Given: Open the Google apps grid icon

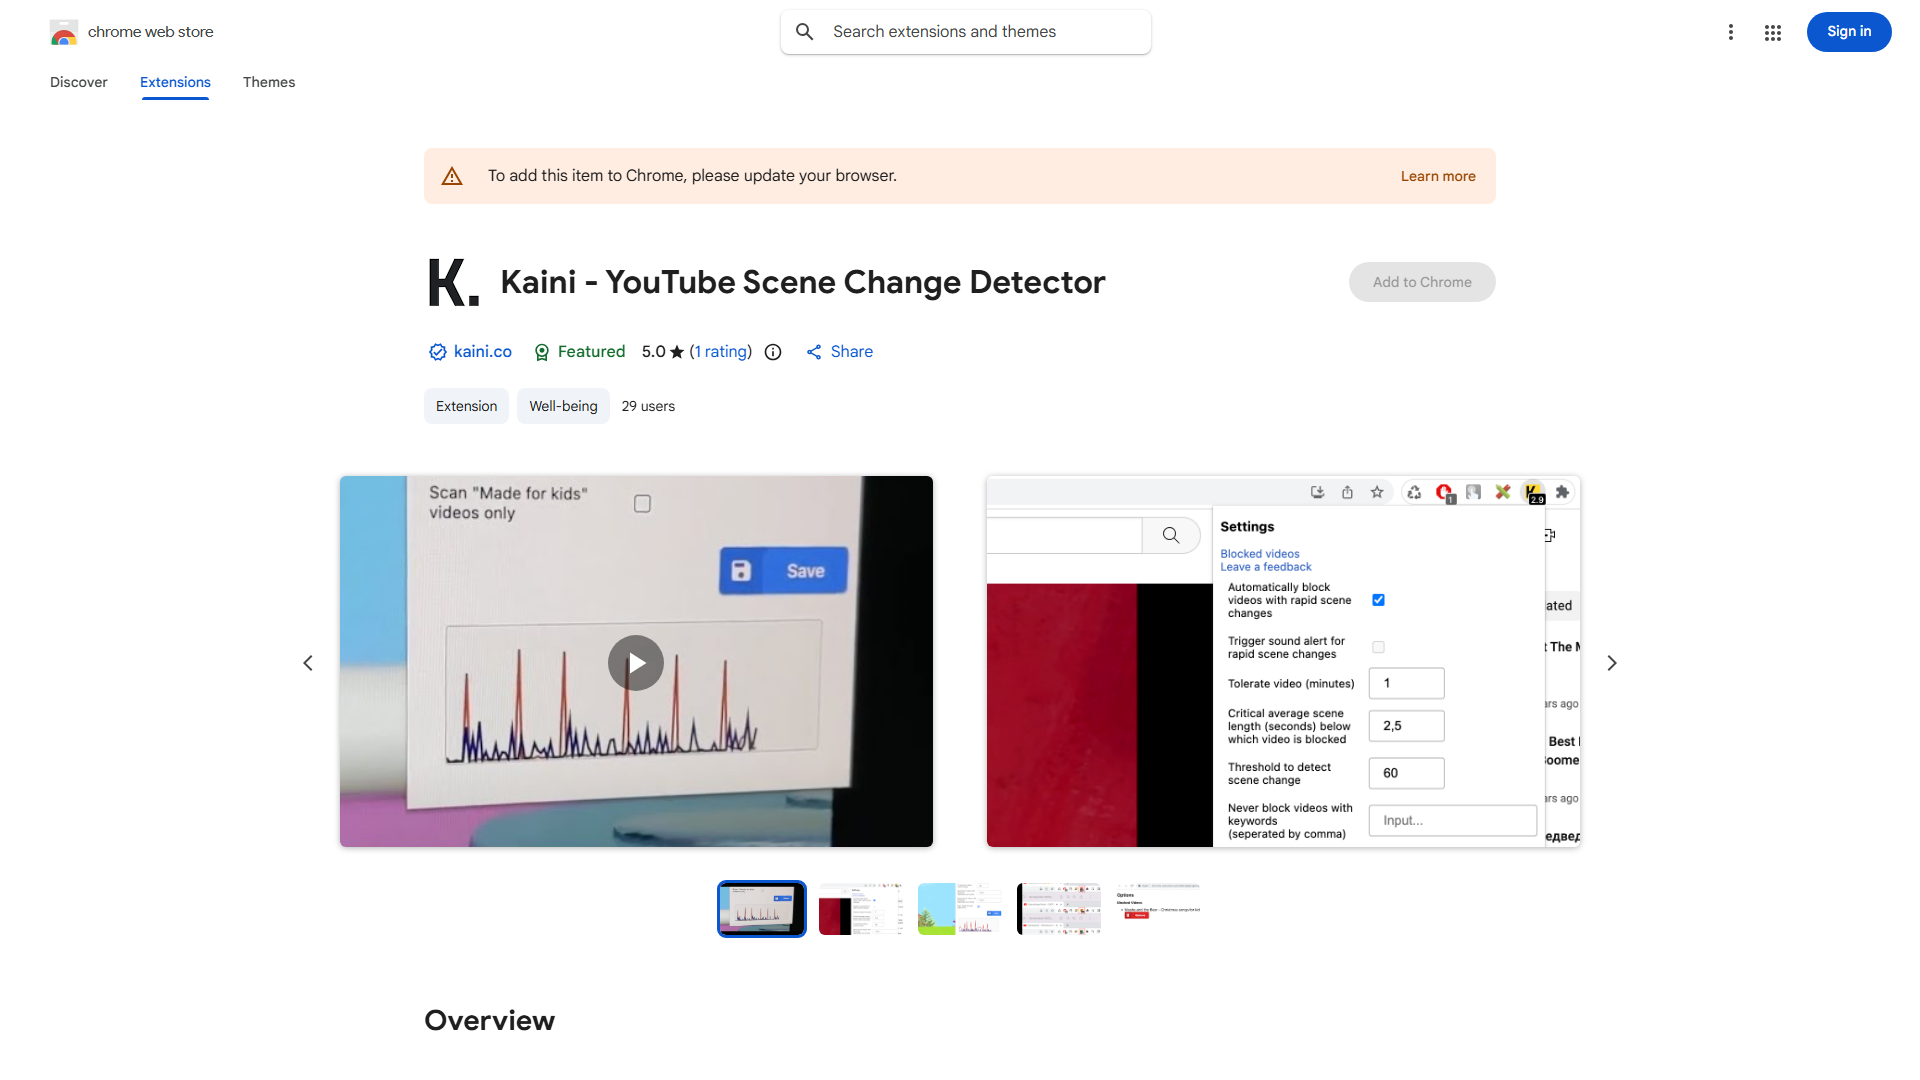Looking at the screenshot, I should click(x=1773, y=33).
